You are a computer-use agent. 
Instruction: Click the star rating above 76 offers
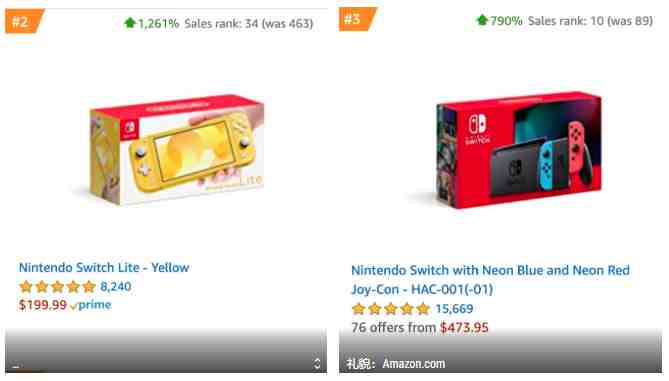tap(390, 308)
